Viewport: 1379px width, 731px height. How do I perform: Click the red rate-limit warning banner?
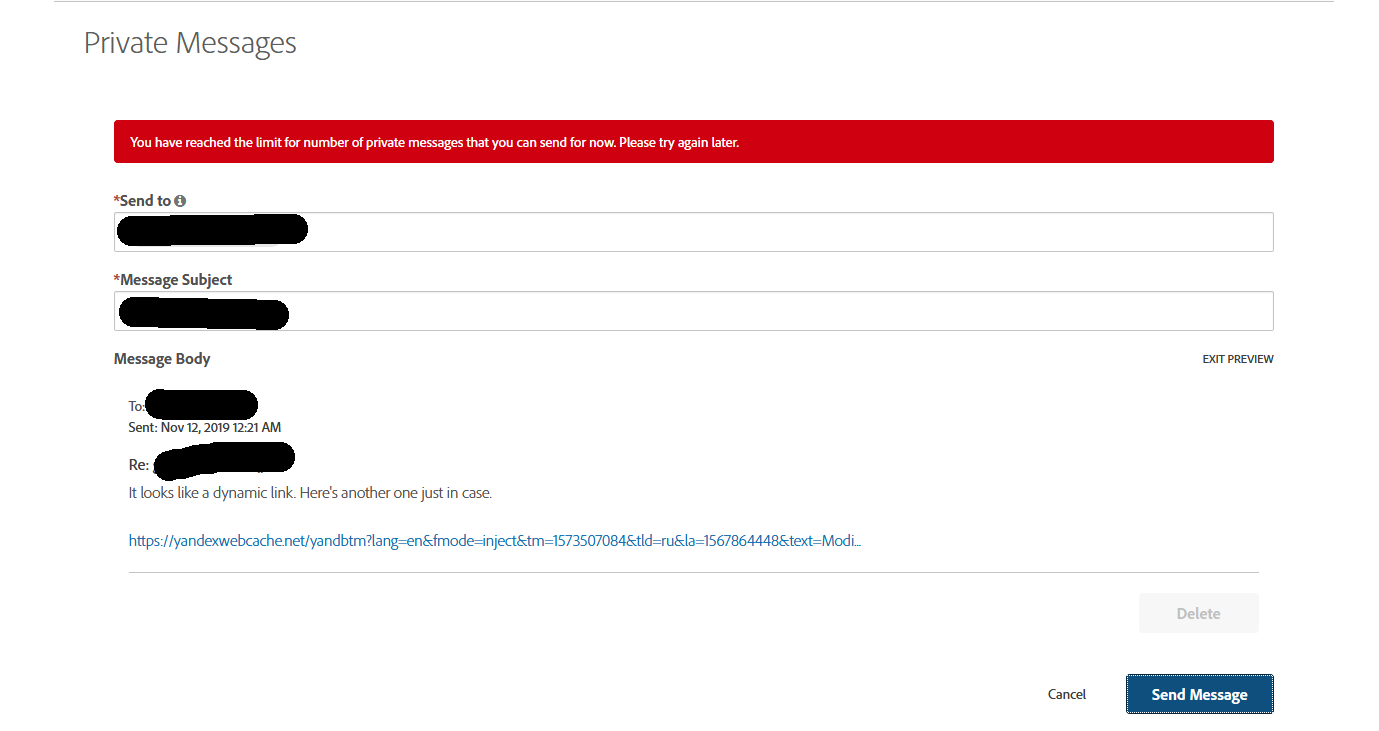pyautogui.click(x=694, y=141)
